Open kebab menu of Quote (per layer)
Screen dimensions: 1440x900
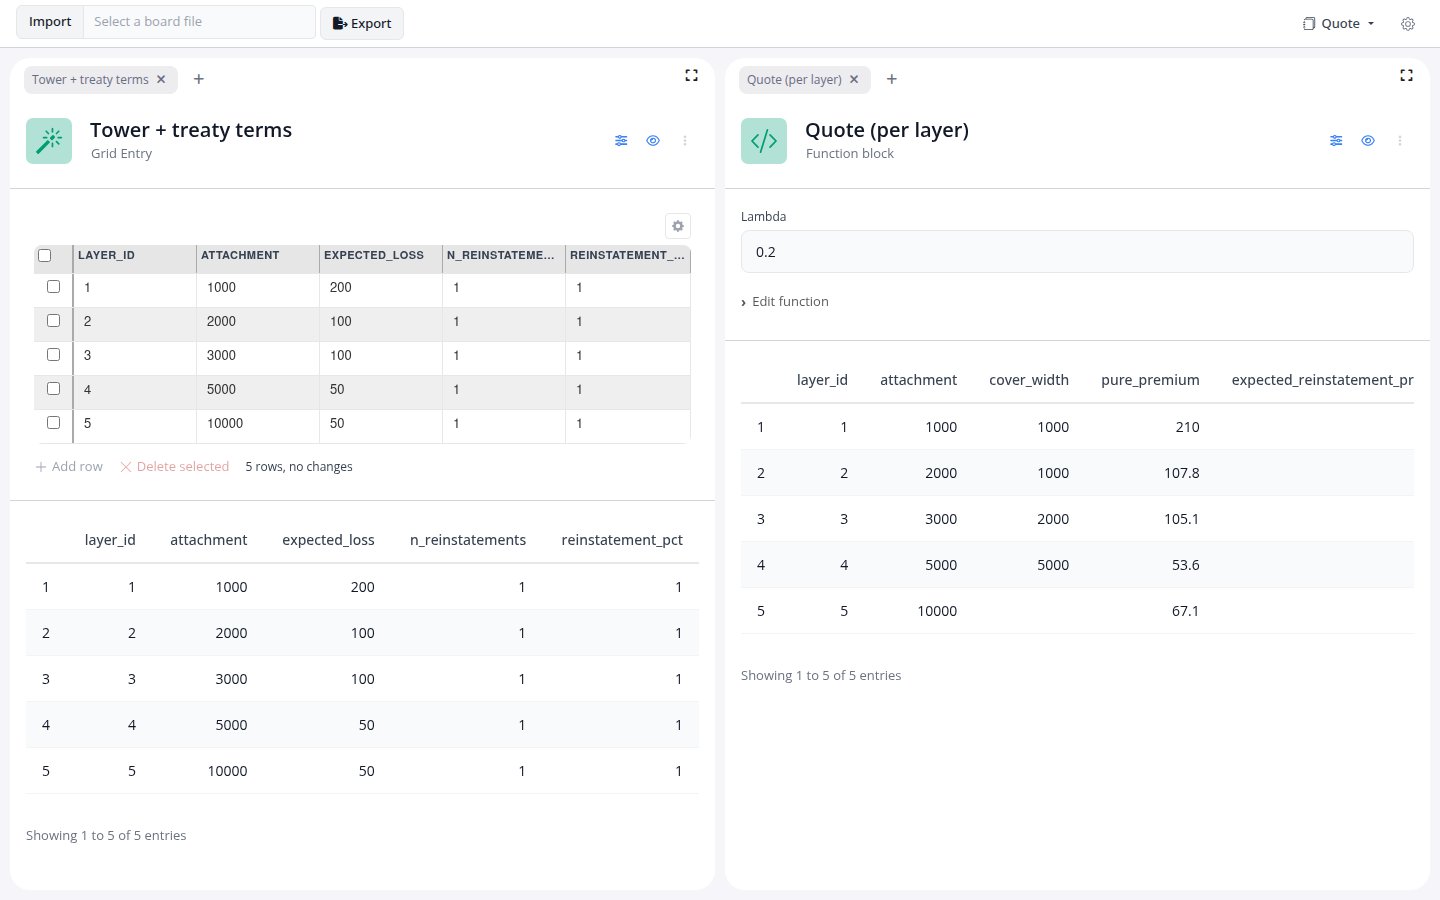(1400, 141)
